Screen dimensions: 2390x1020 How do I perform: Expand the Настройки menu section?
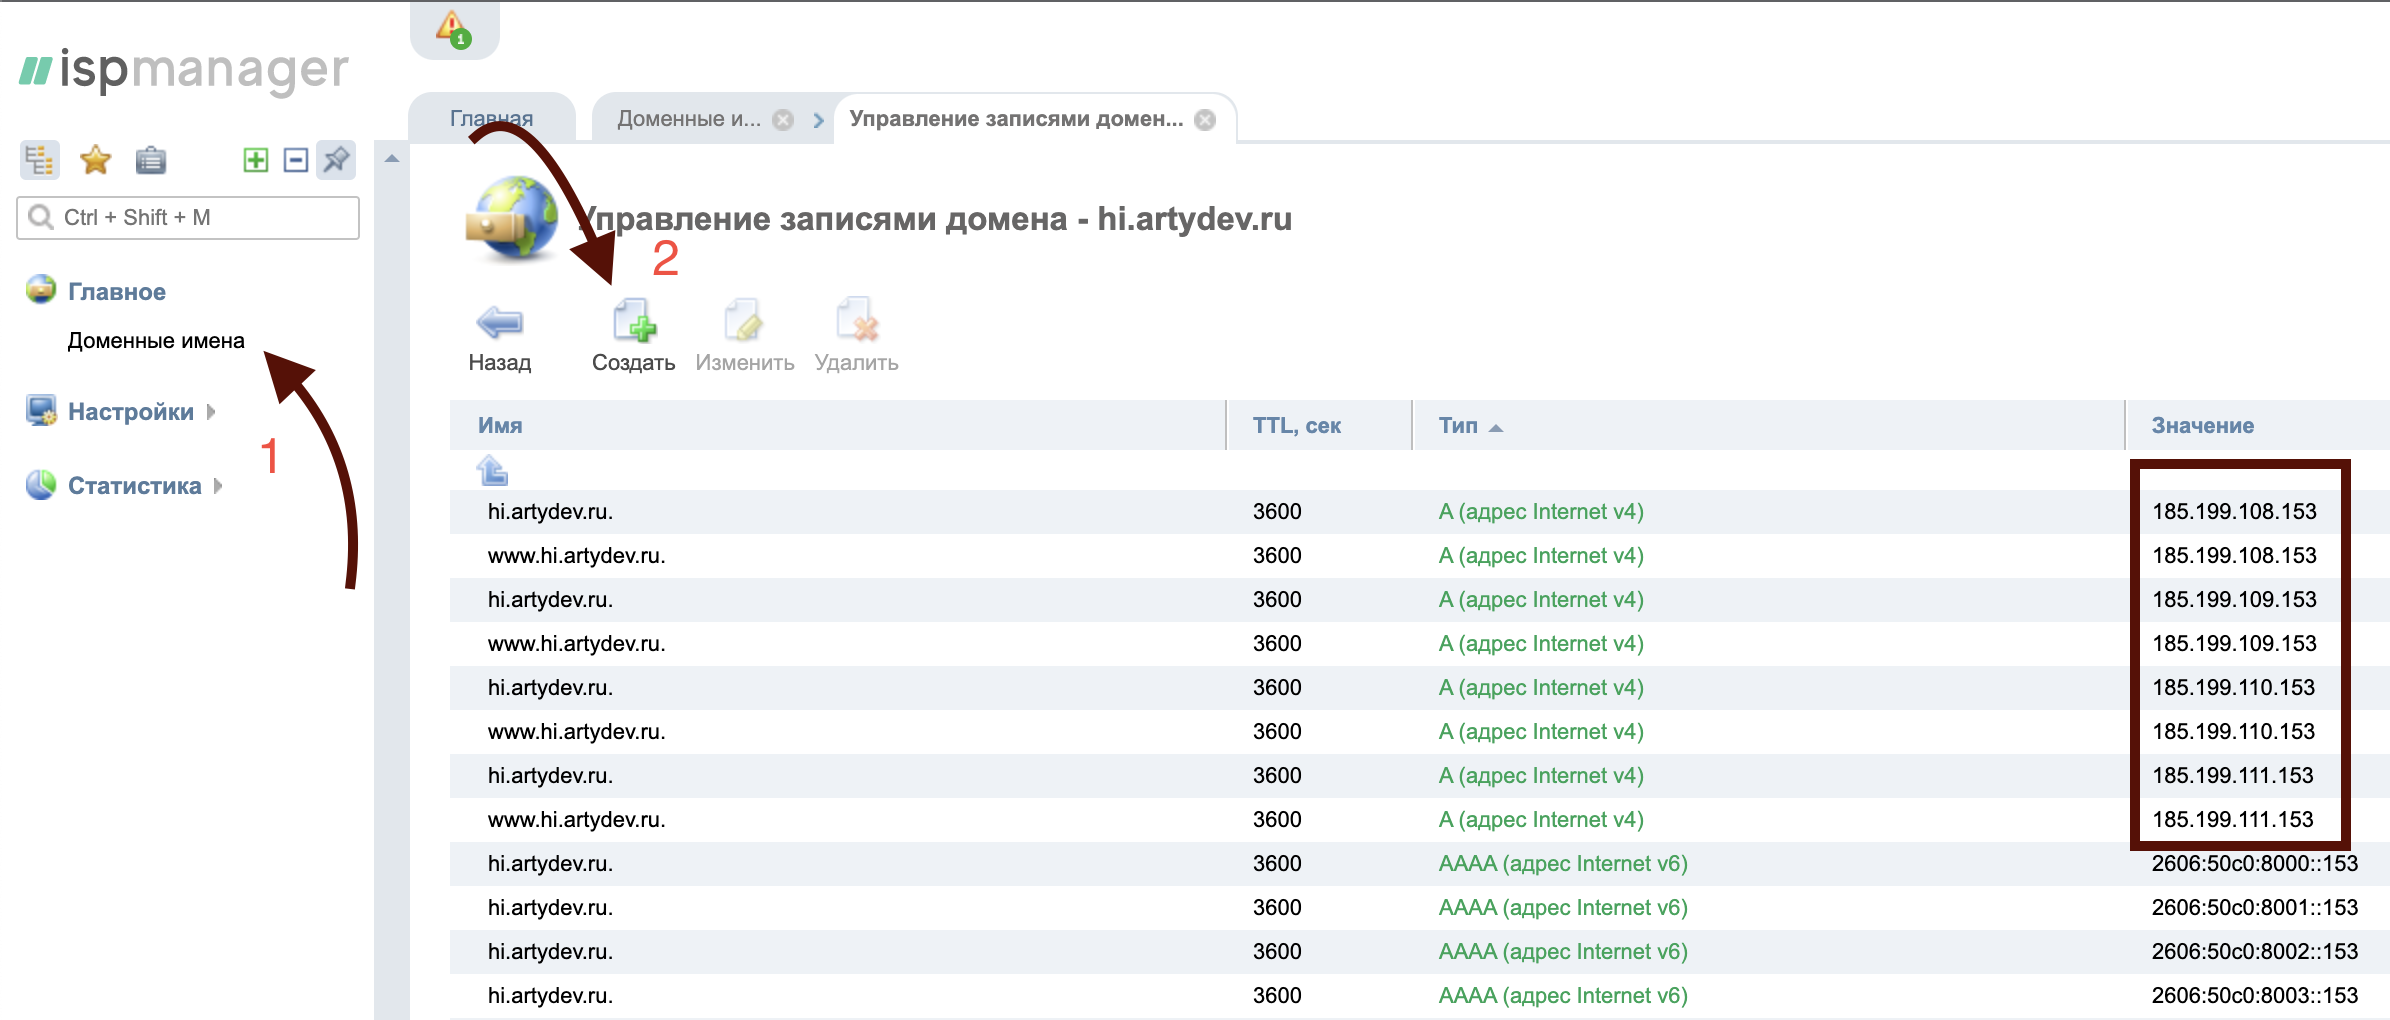click(x=131, y=412)
